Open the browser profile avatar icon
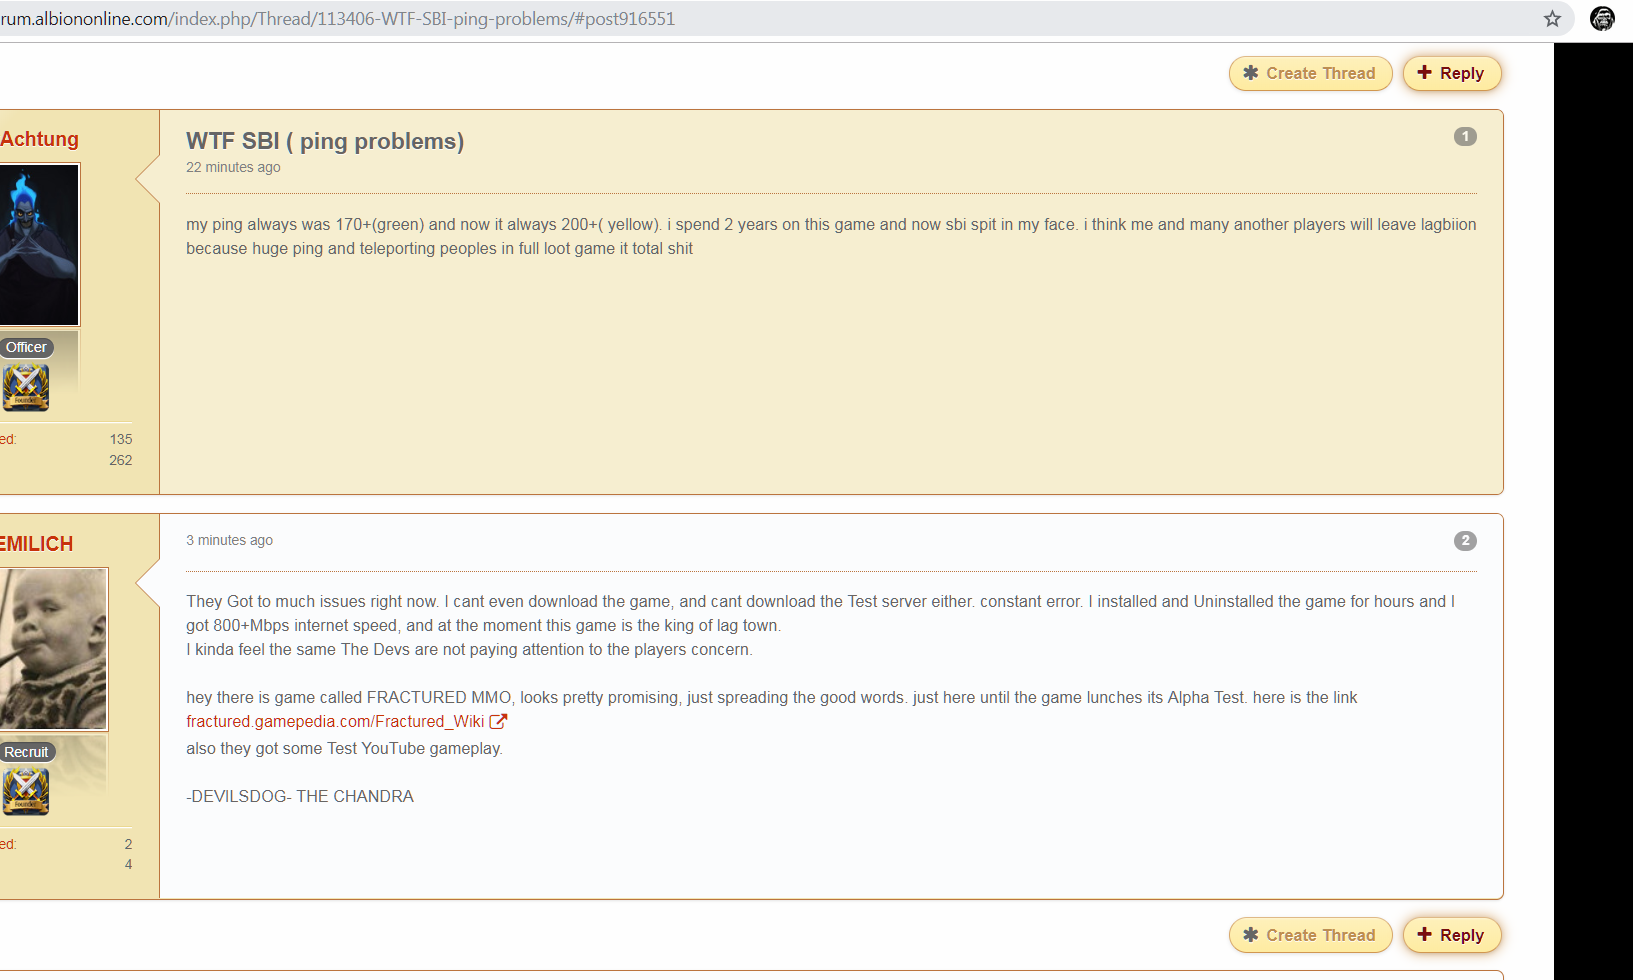 (x=1602, y=19)
